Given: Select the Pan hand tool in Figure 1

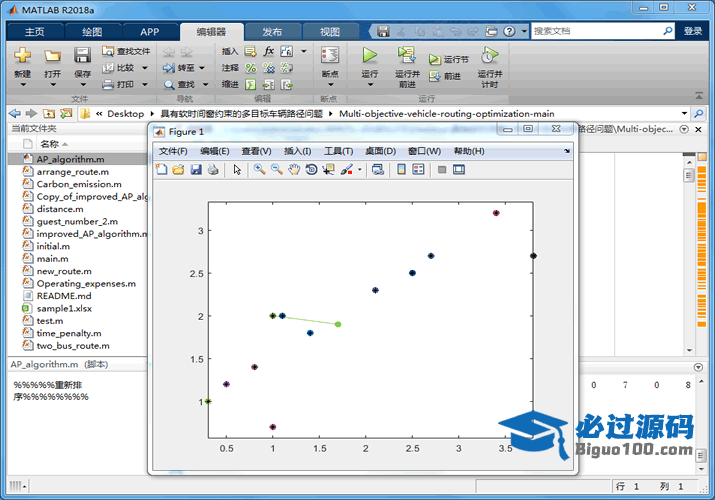Looking at the screenshot, I should click(294, 170).
